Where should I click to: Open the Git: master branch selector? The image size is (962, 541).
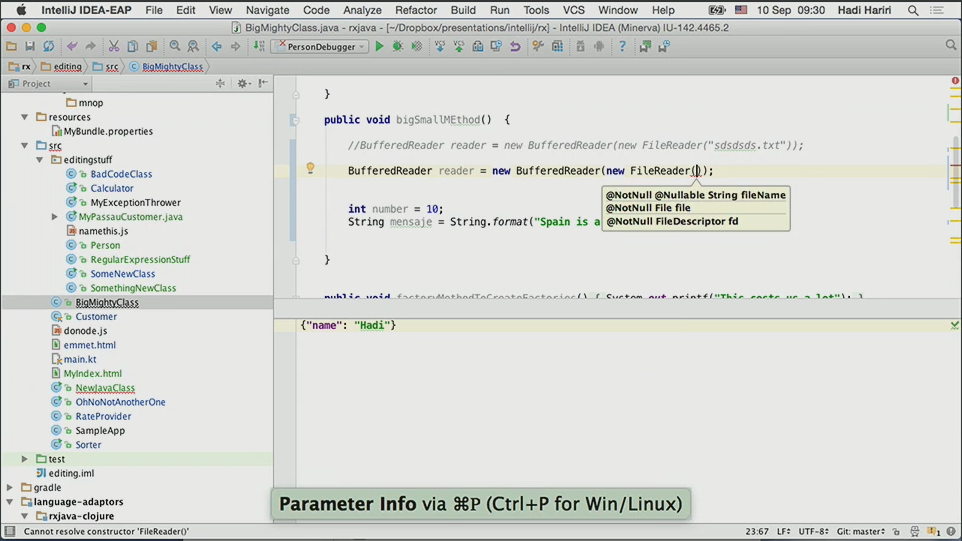(862, 532)
